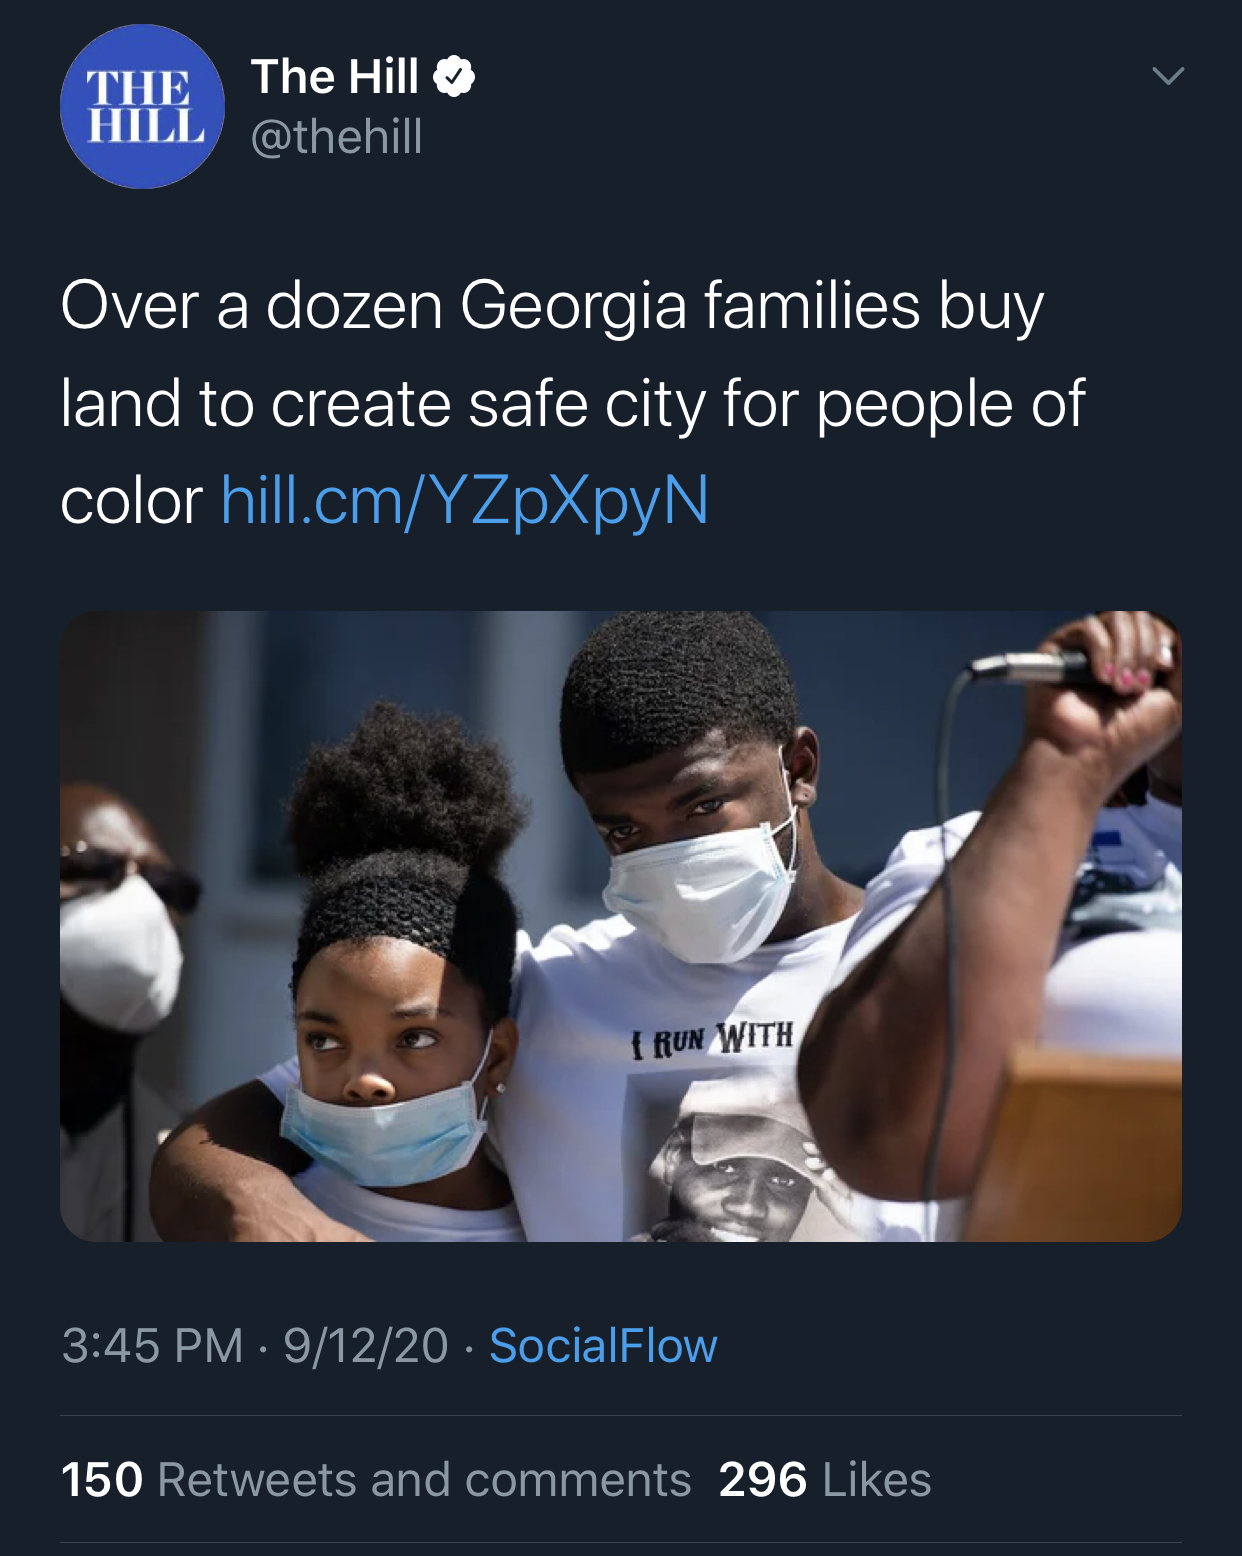Viewport: 1242px width, 1556px height.
Task: Tap the number 296 likes count
Action: pyautogui.click(x=763, y=1480)
